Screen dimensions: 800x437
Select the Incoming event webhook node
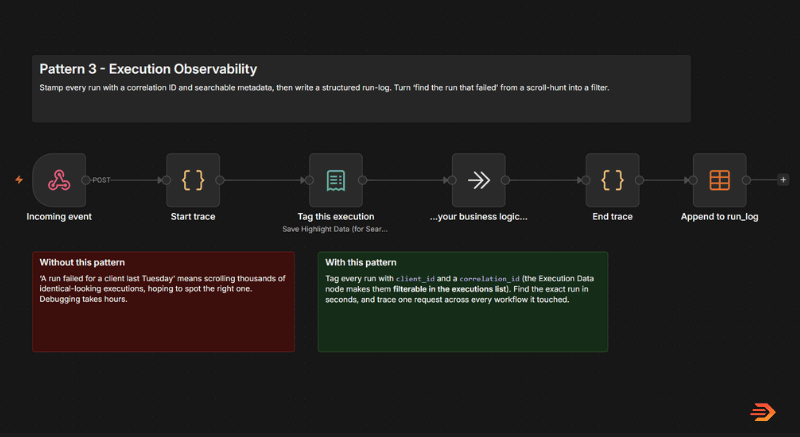(59, 180)
